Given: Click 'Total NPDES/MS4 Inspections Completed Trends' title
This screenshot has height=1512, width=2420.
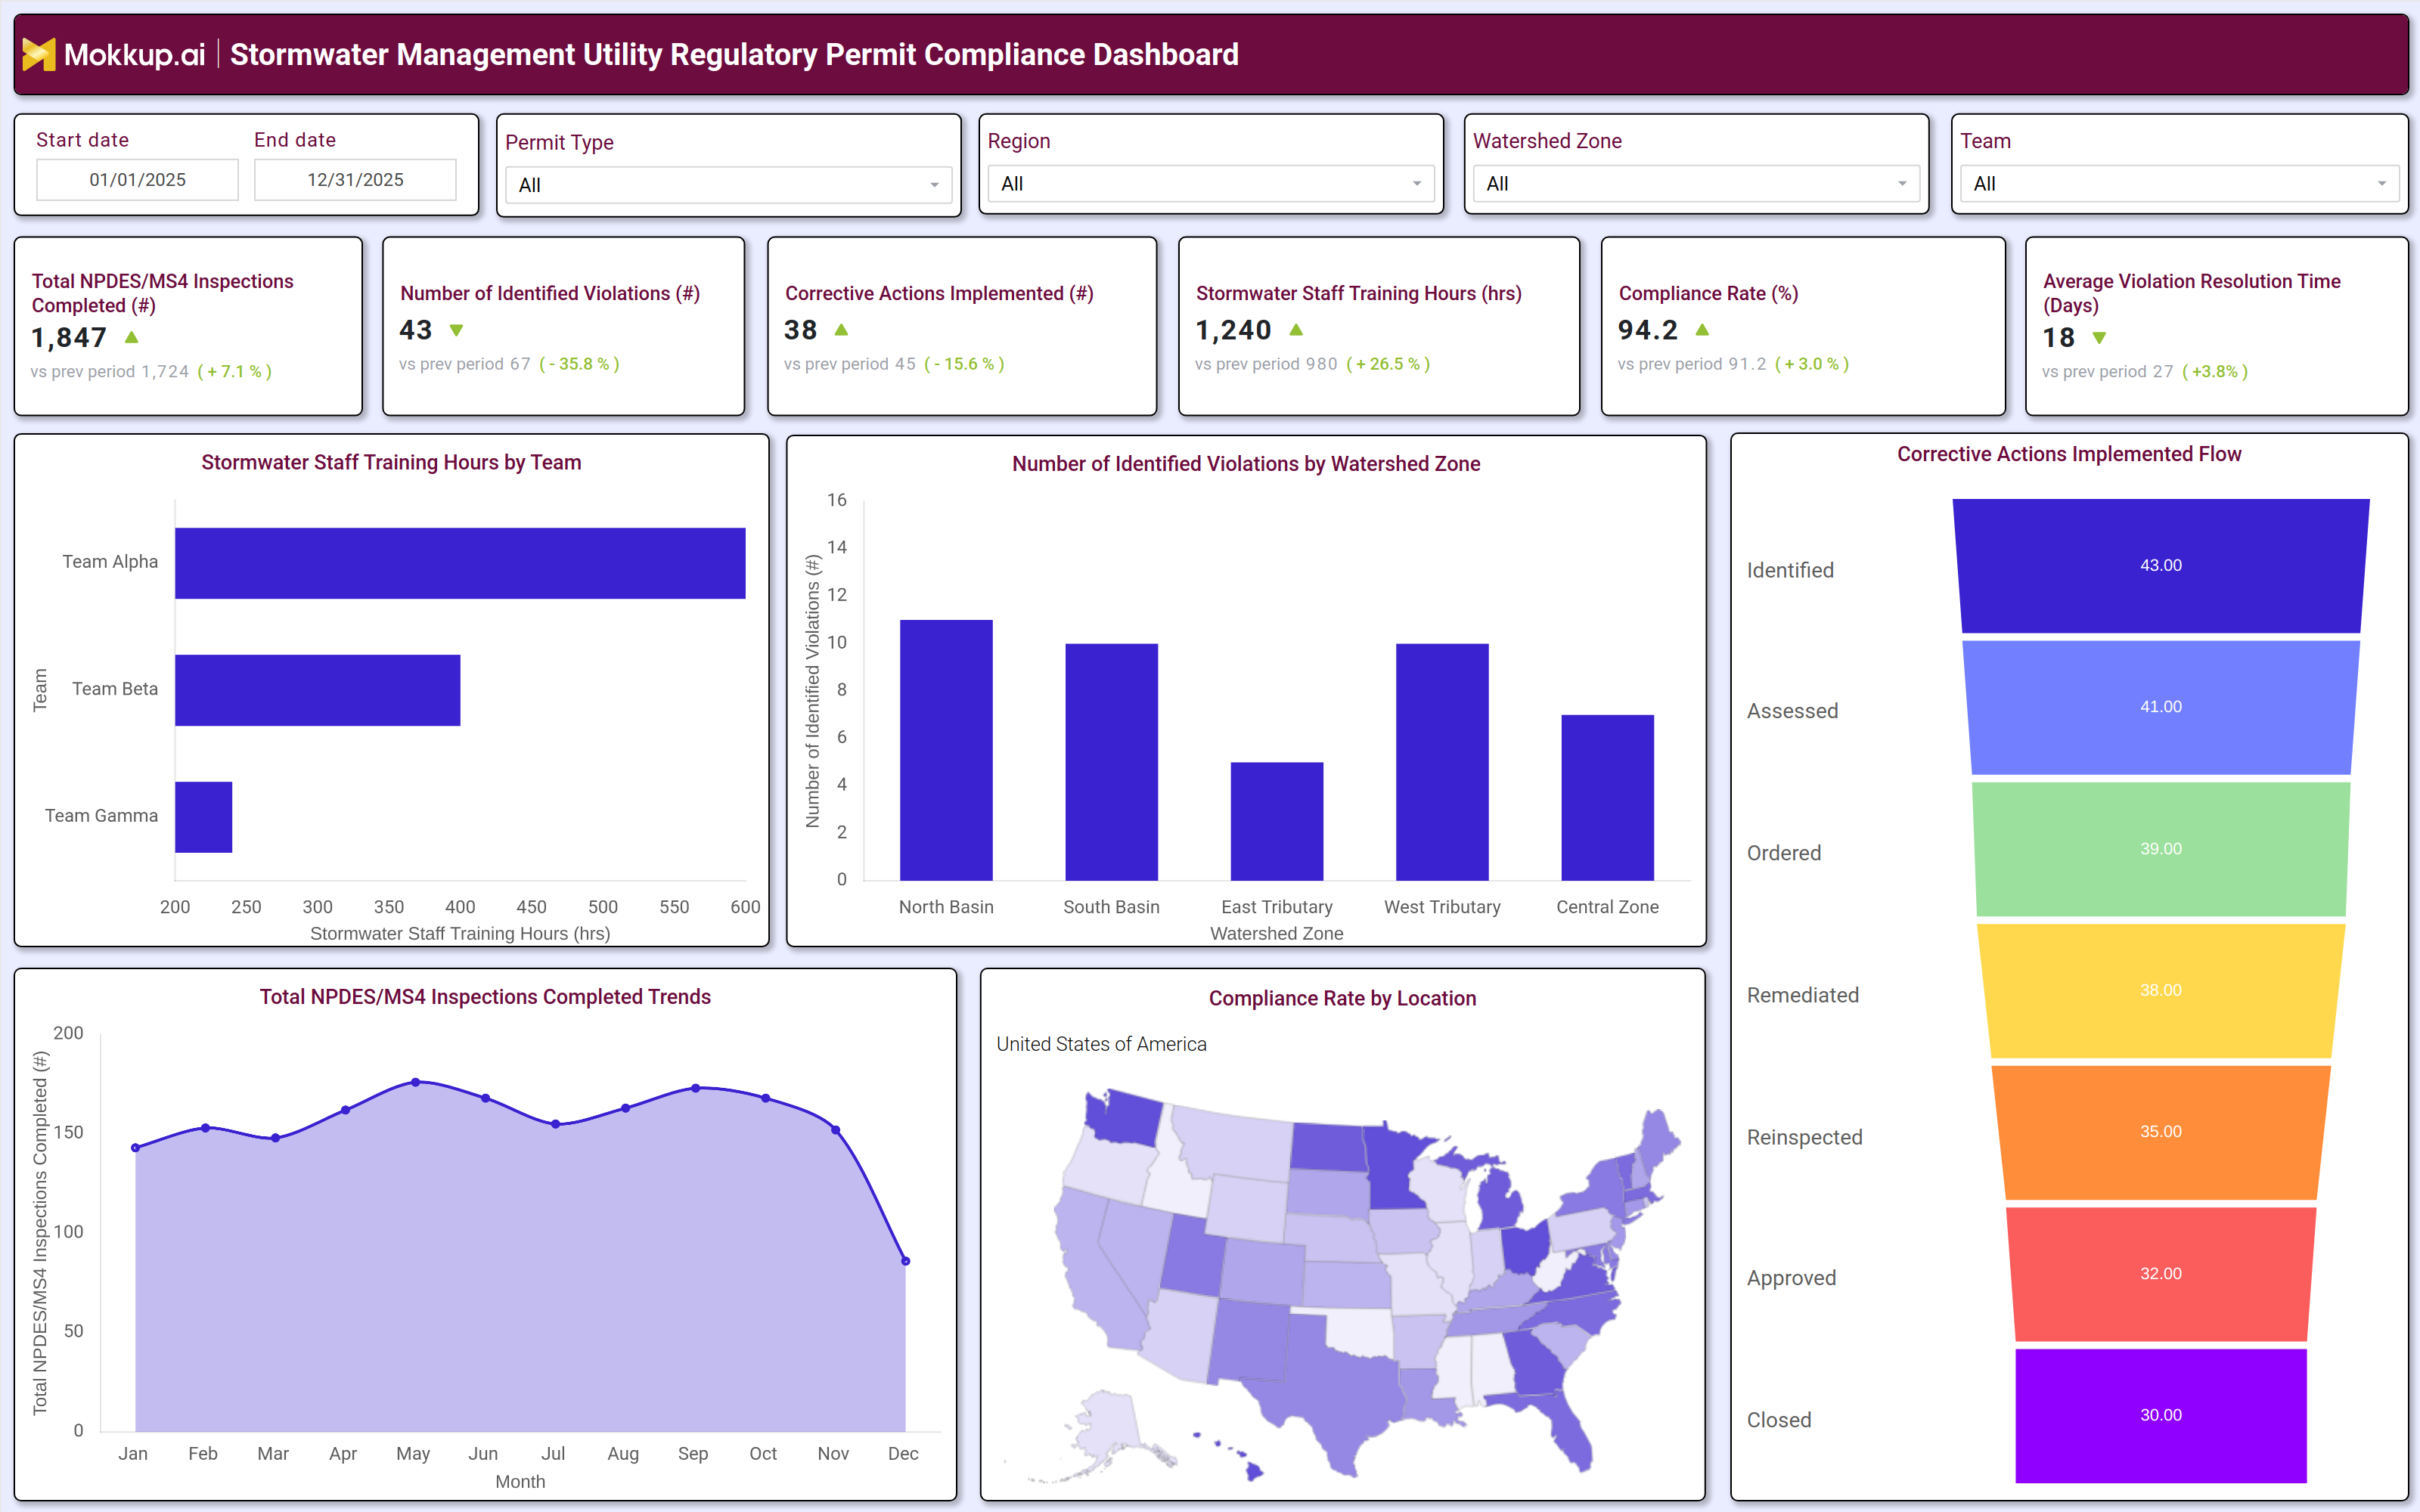Looking at the screenshot, I should [x=485, y=997].
